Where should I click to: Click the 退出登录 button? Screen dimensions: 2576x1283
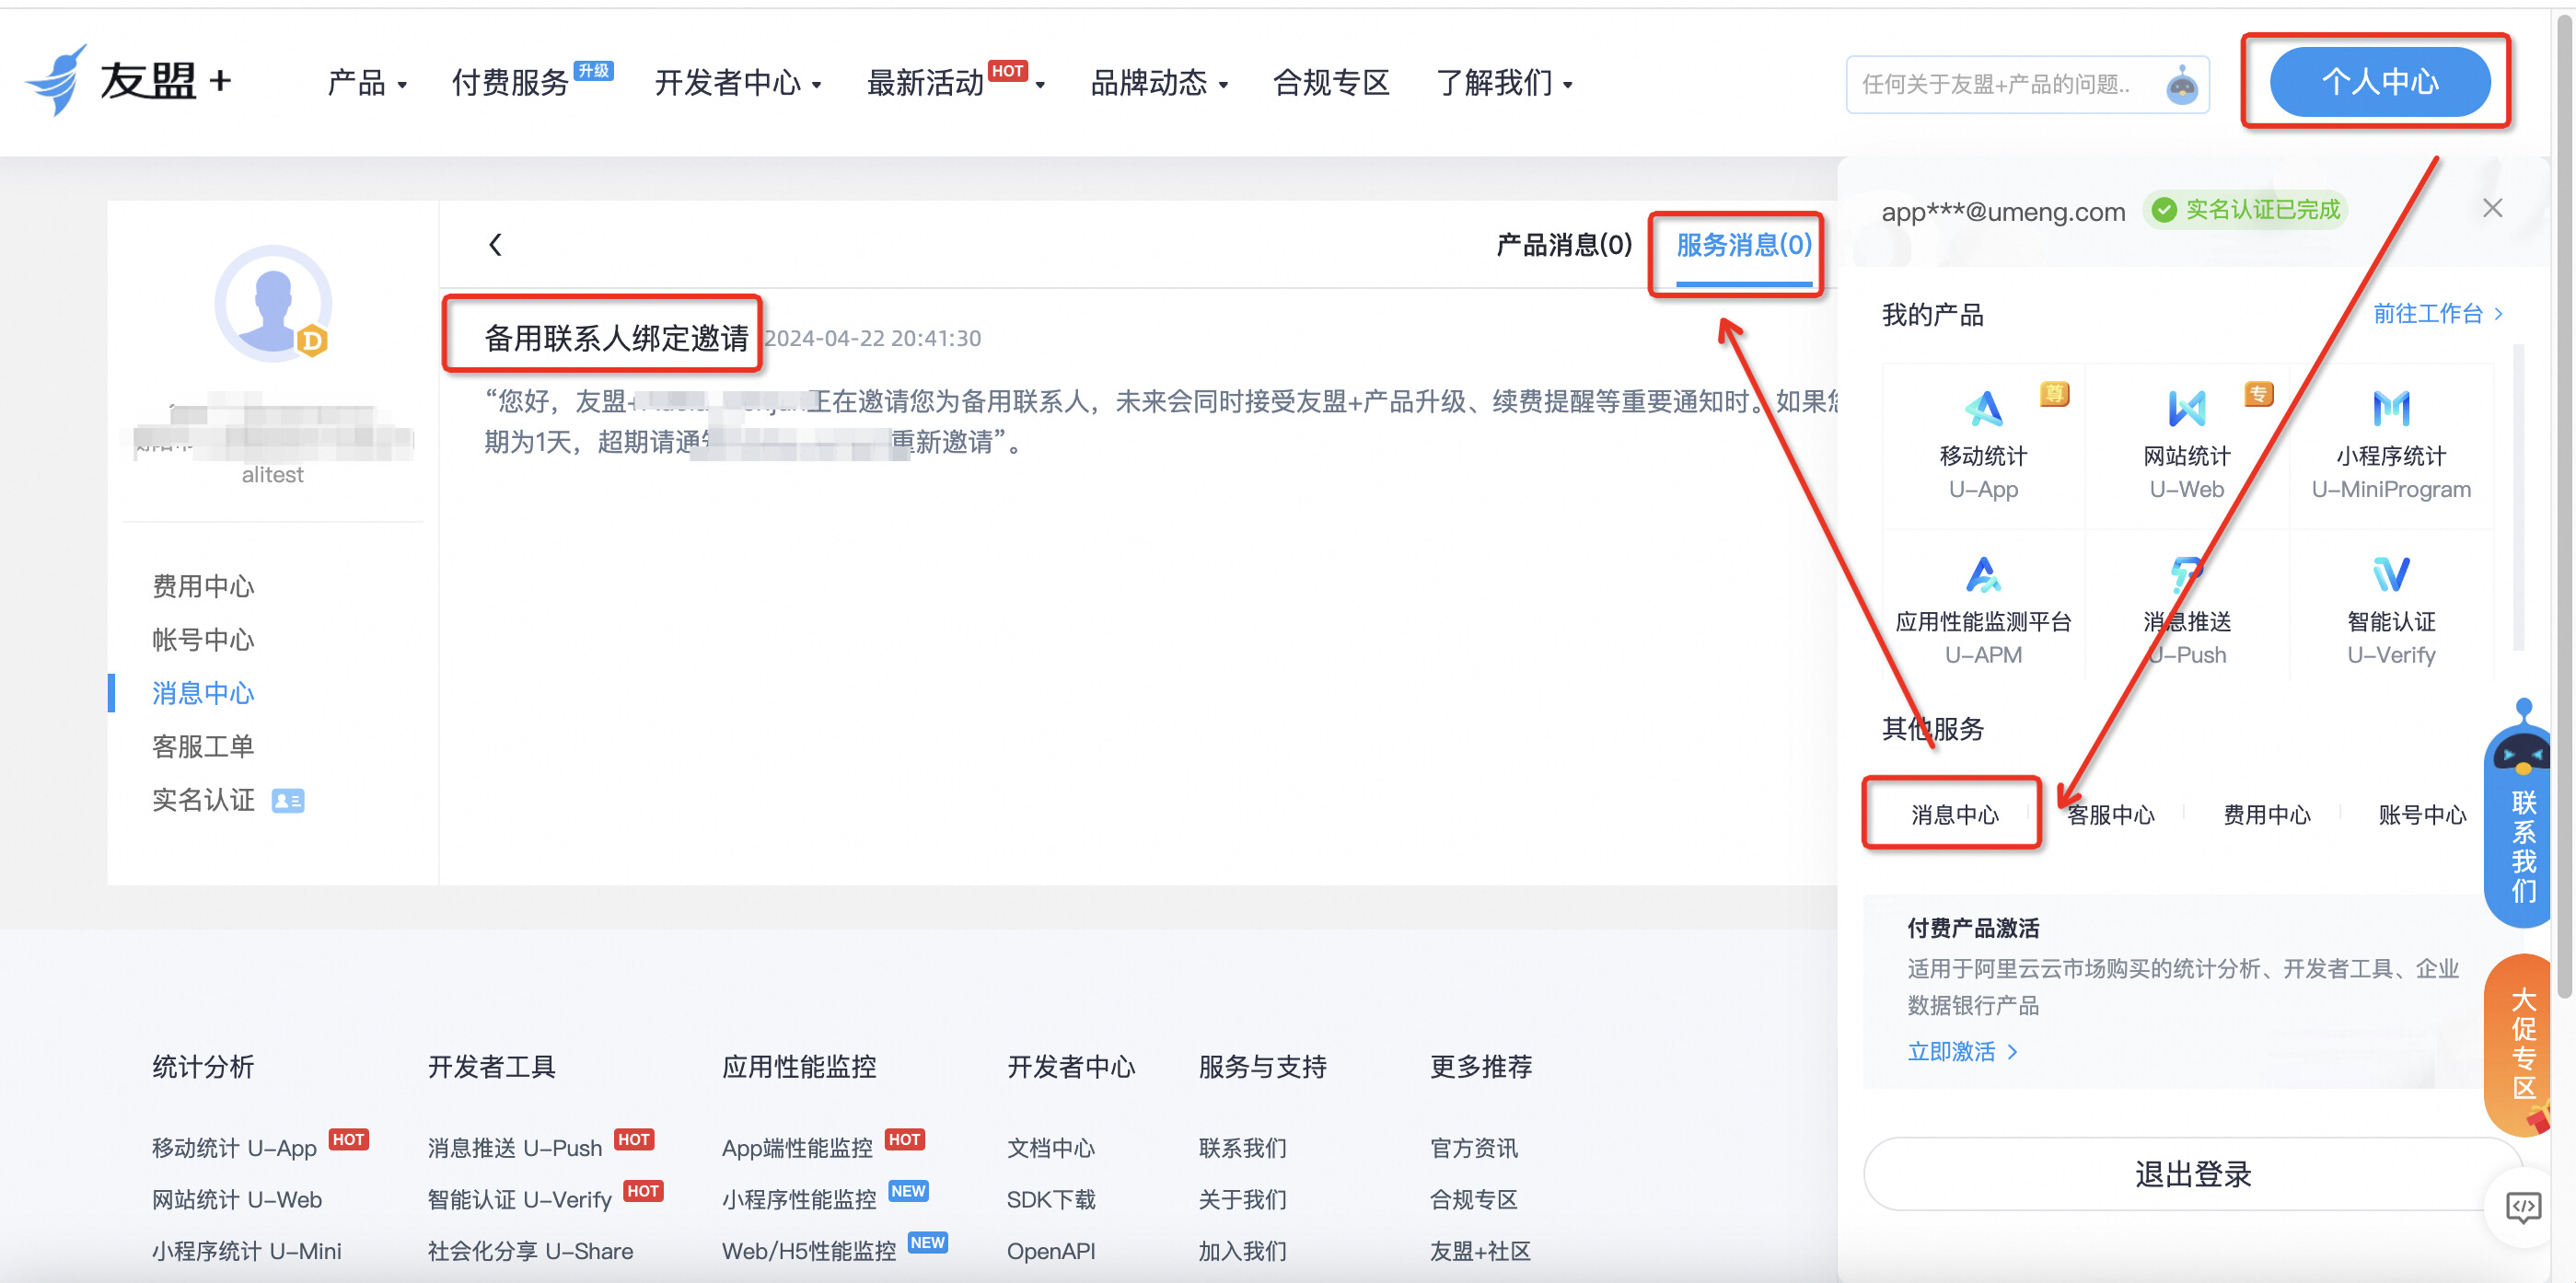pyautogui.click(x=2193, y=1174)
